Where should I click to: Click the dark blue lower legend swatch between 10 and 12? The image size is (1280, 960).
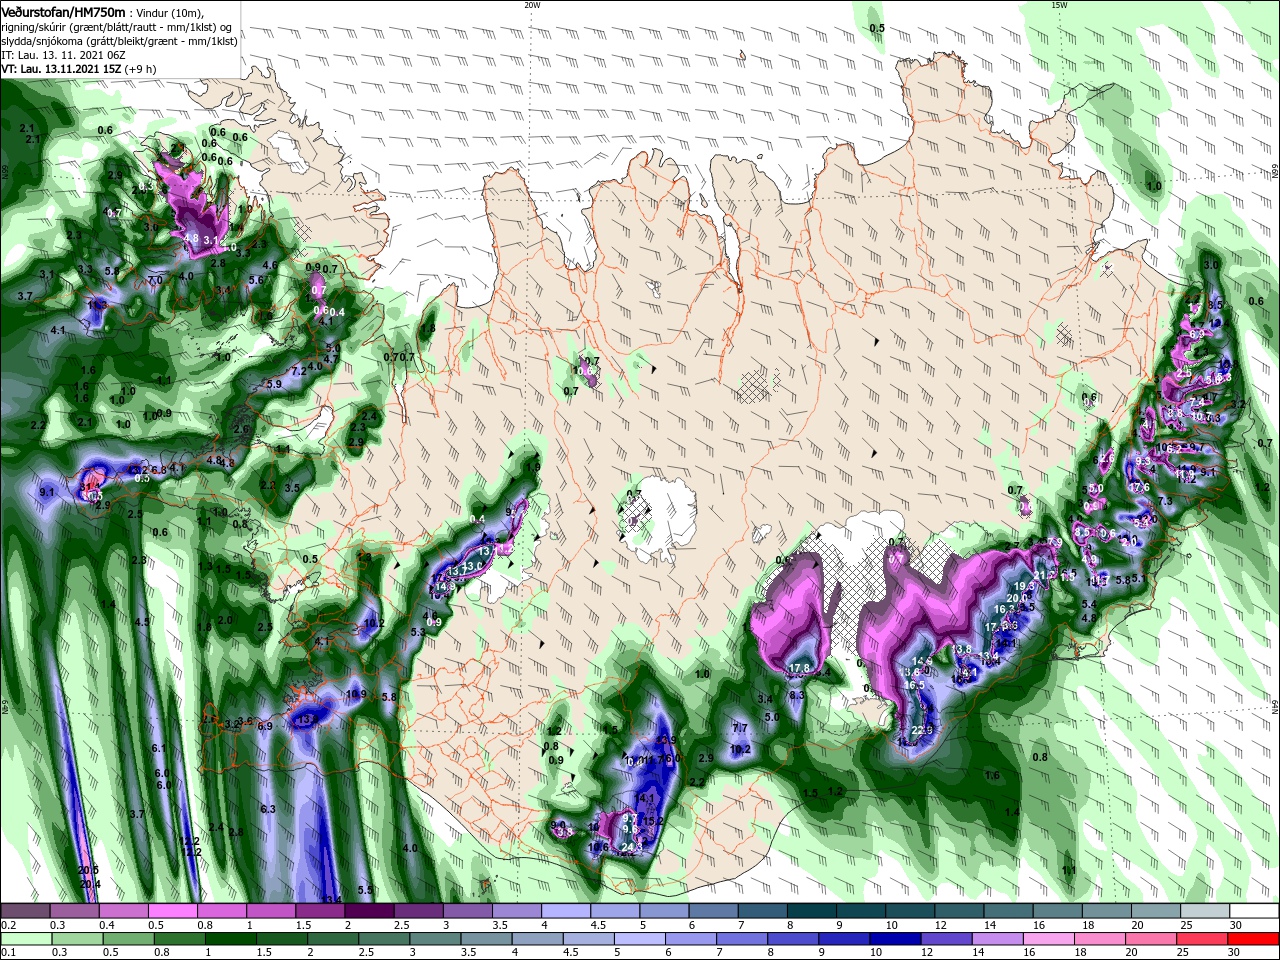click(x=894, y=939)
